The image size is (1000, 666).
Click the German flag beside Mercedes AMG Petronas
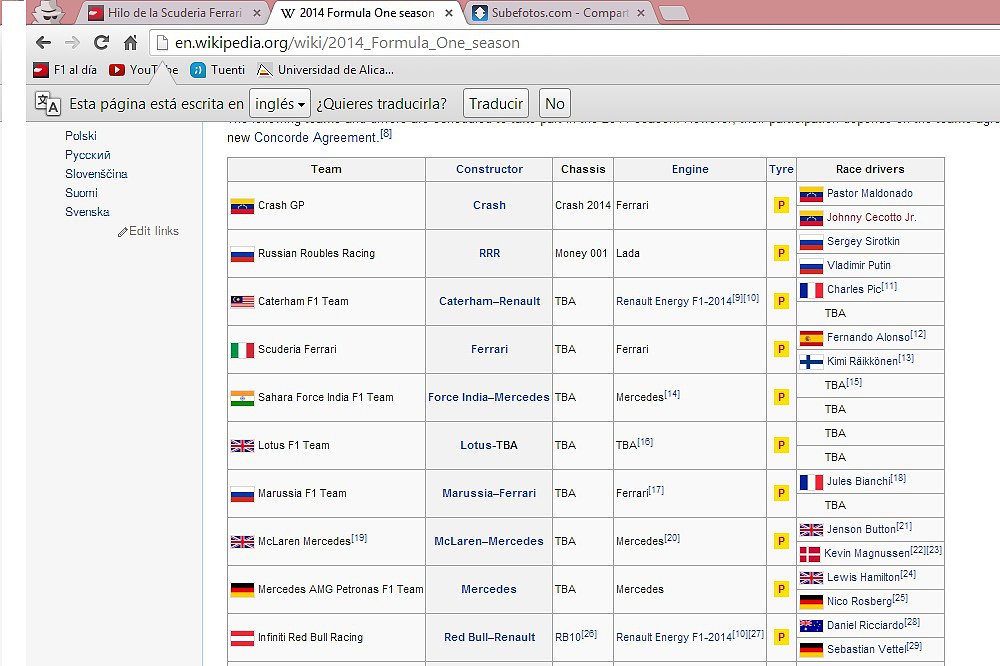click(242, 589)
